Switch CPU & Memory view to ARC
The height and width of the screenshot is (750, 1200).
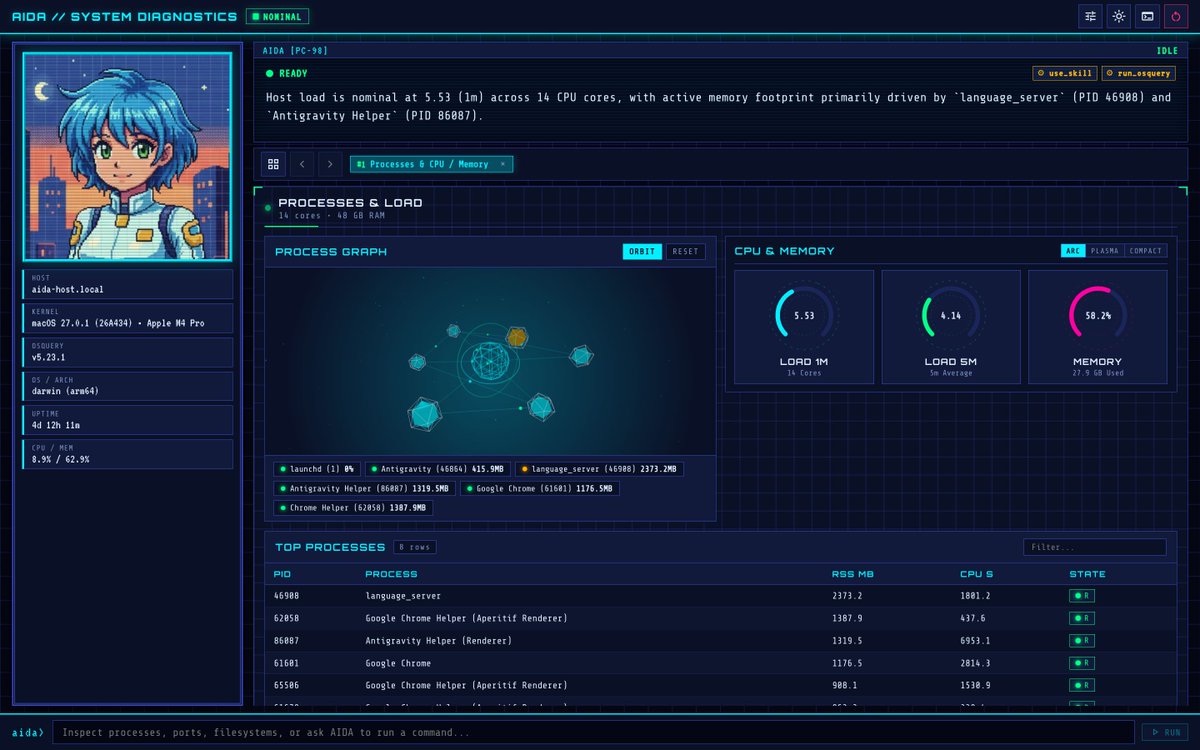click(x=1072, y=251)
